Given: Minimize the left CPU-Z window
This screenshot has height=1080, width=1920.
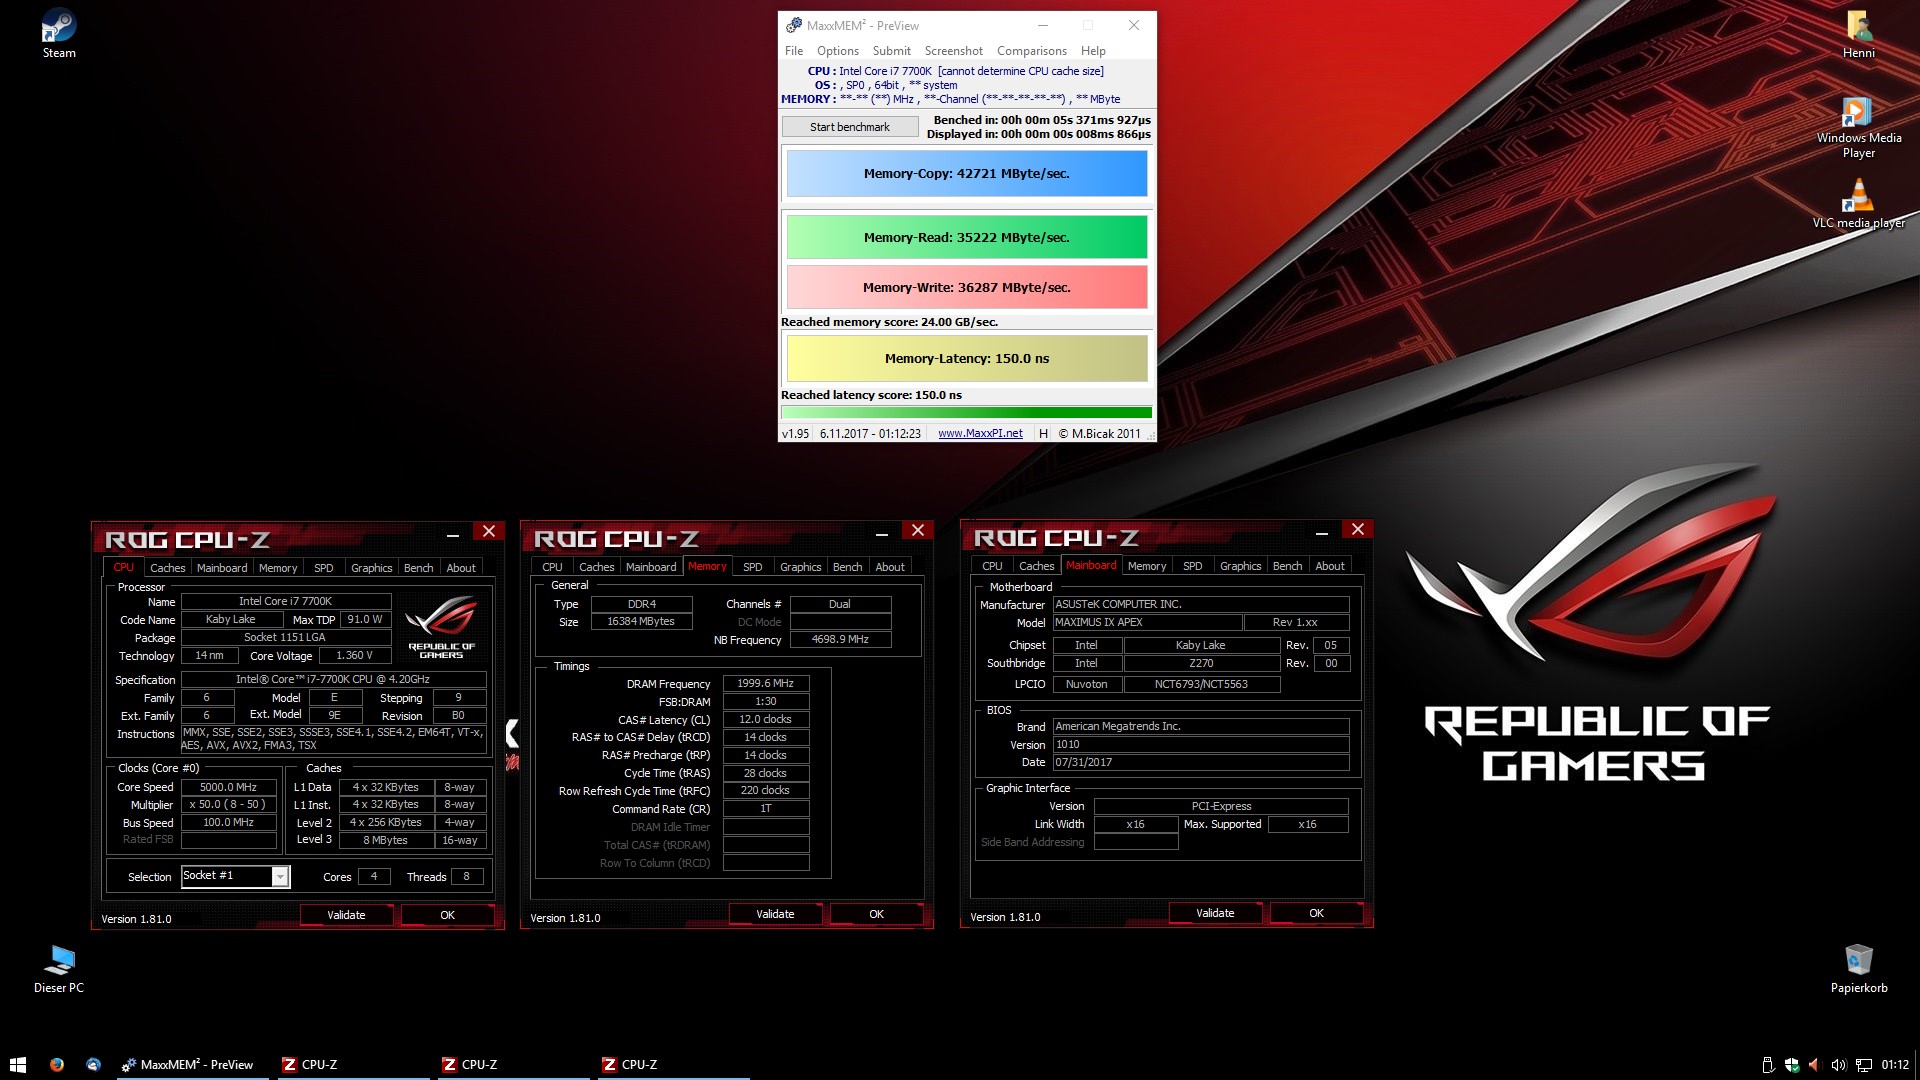Looking at the screenshot, I should tap(453, 535).
